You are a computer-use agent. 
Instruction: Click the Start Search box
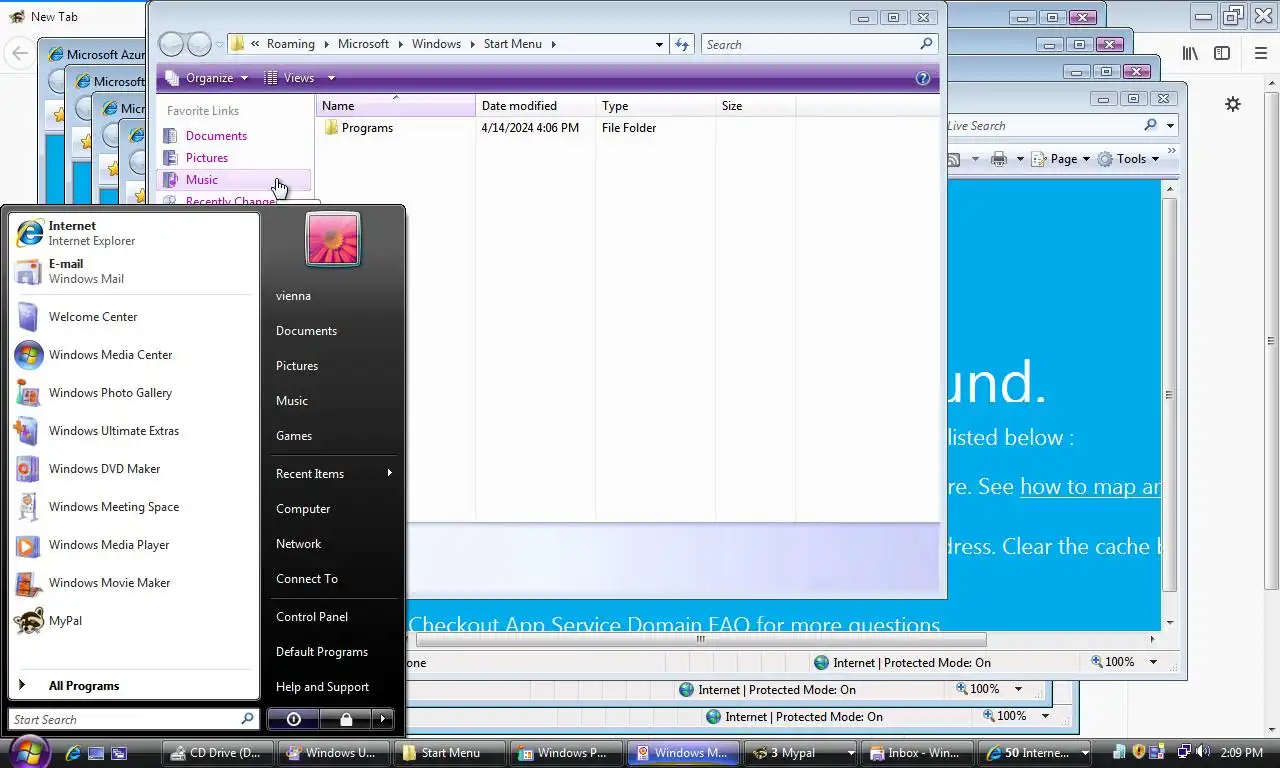(125, 719)
